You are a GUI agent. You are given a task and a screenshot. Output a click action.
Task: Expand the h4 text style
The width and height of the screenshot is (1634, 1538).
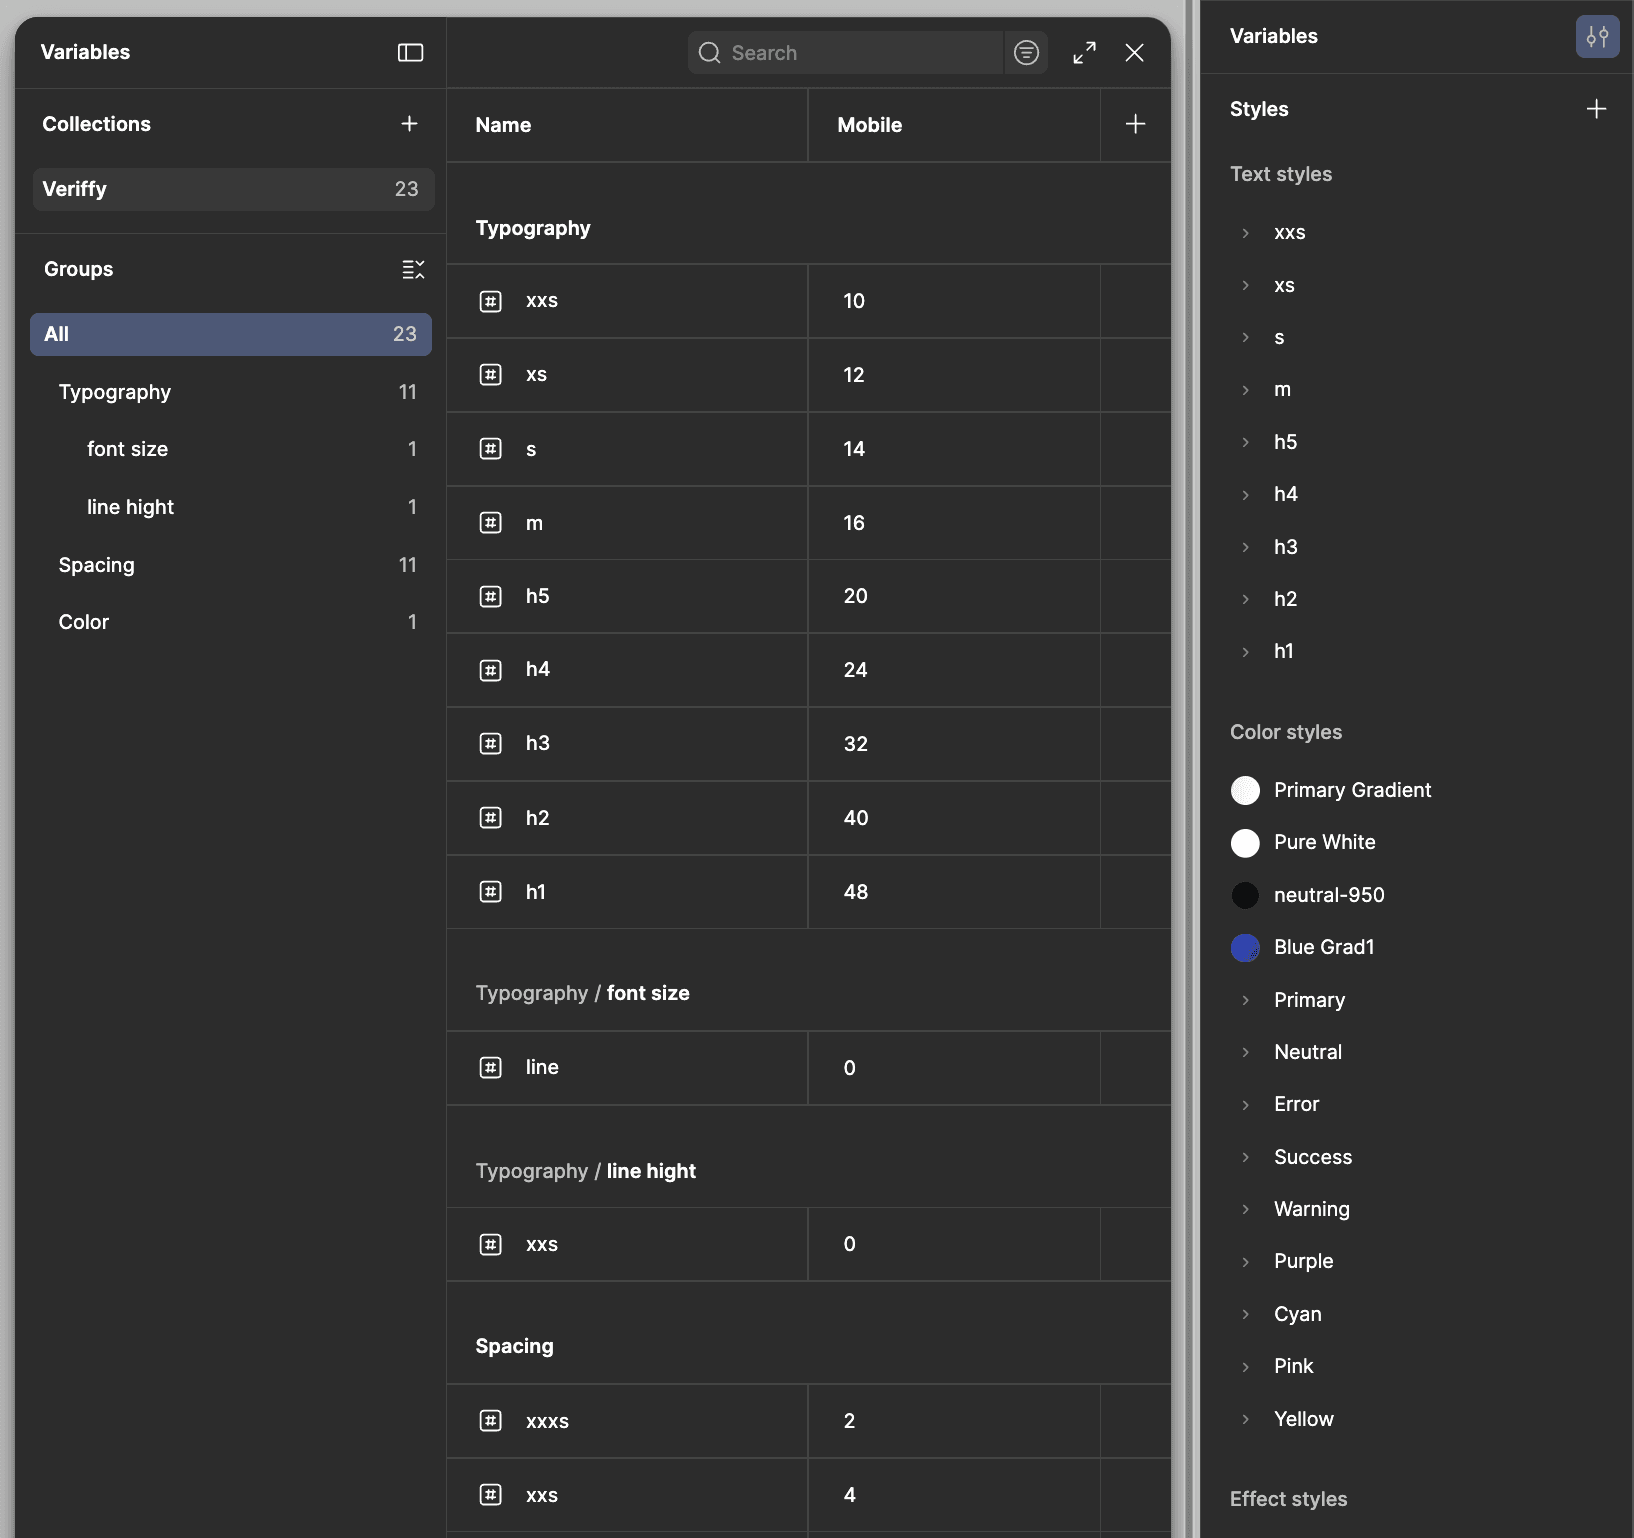[1245, 494]
